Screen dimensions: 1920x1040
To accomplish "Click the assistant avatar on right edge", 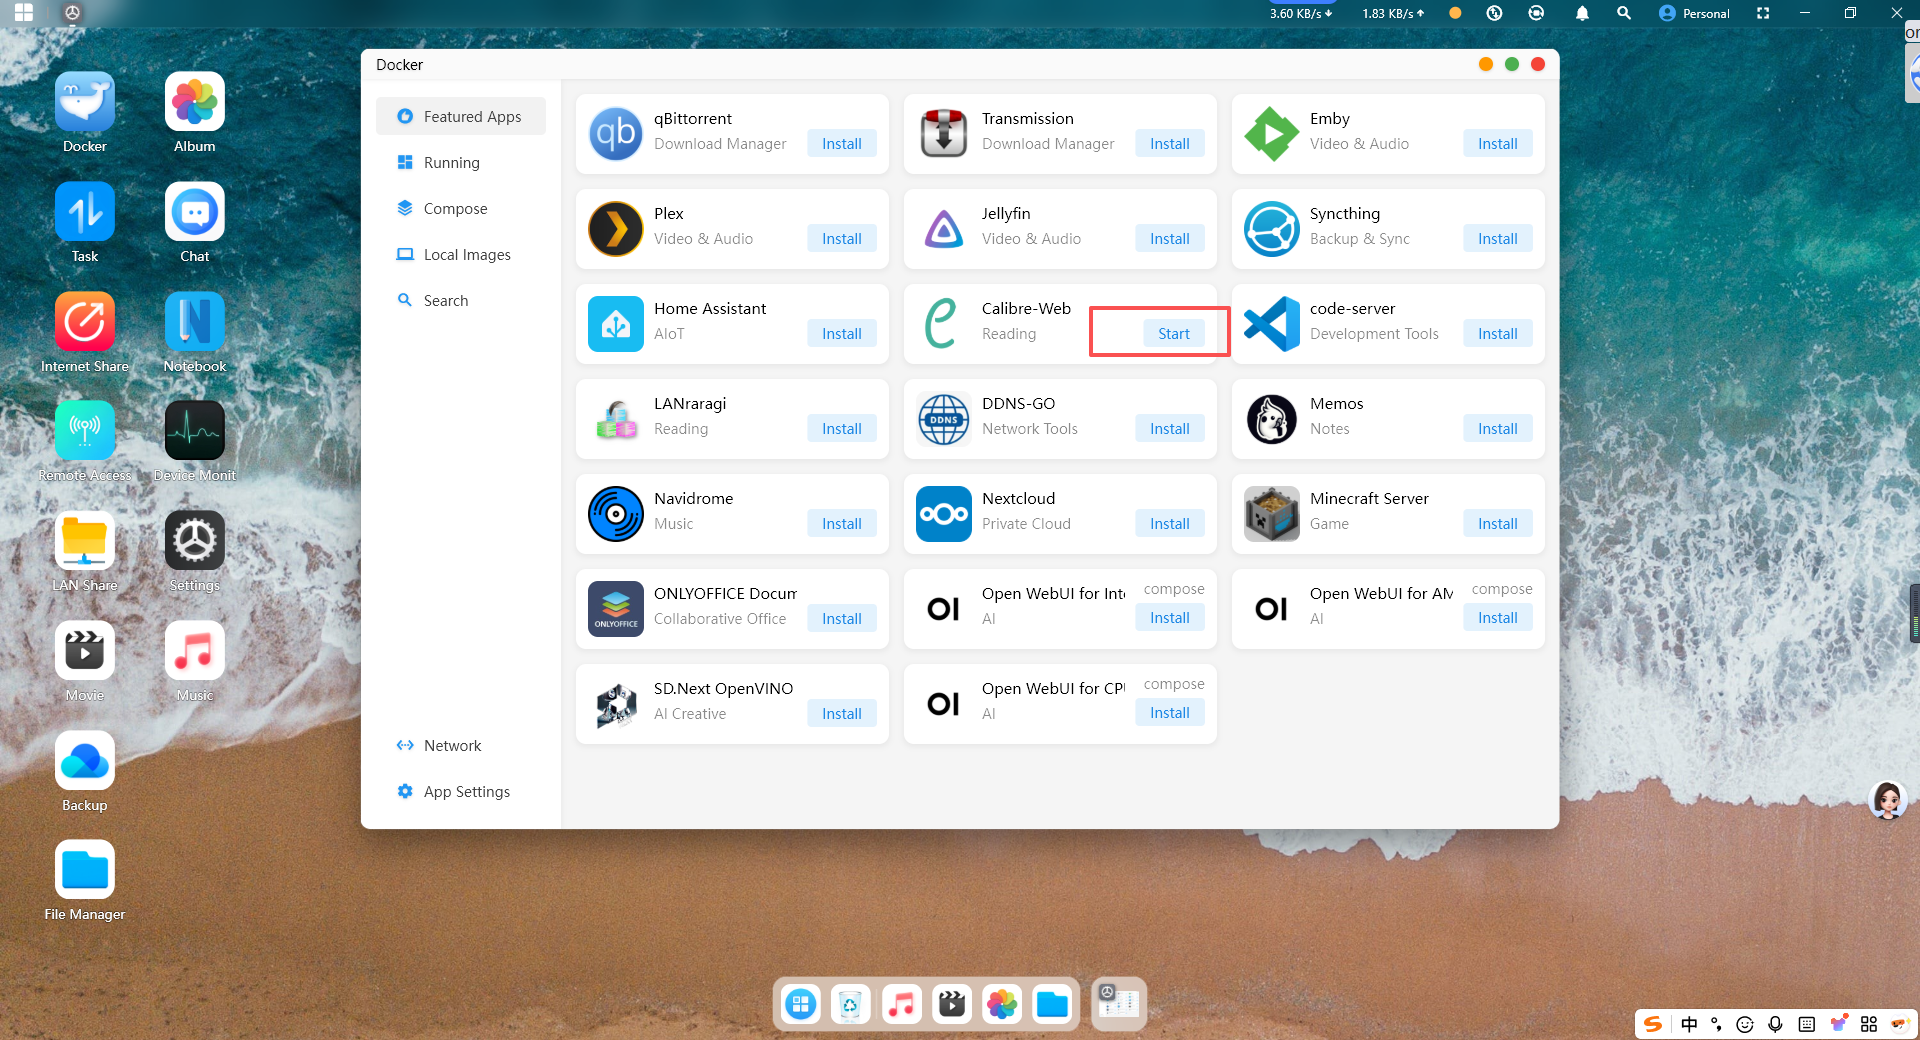I will (1888, 800).
